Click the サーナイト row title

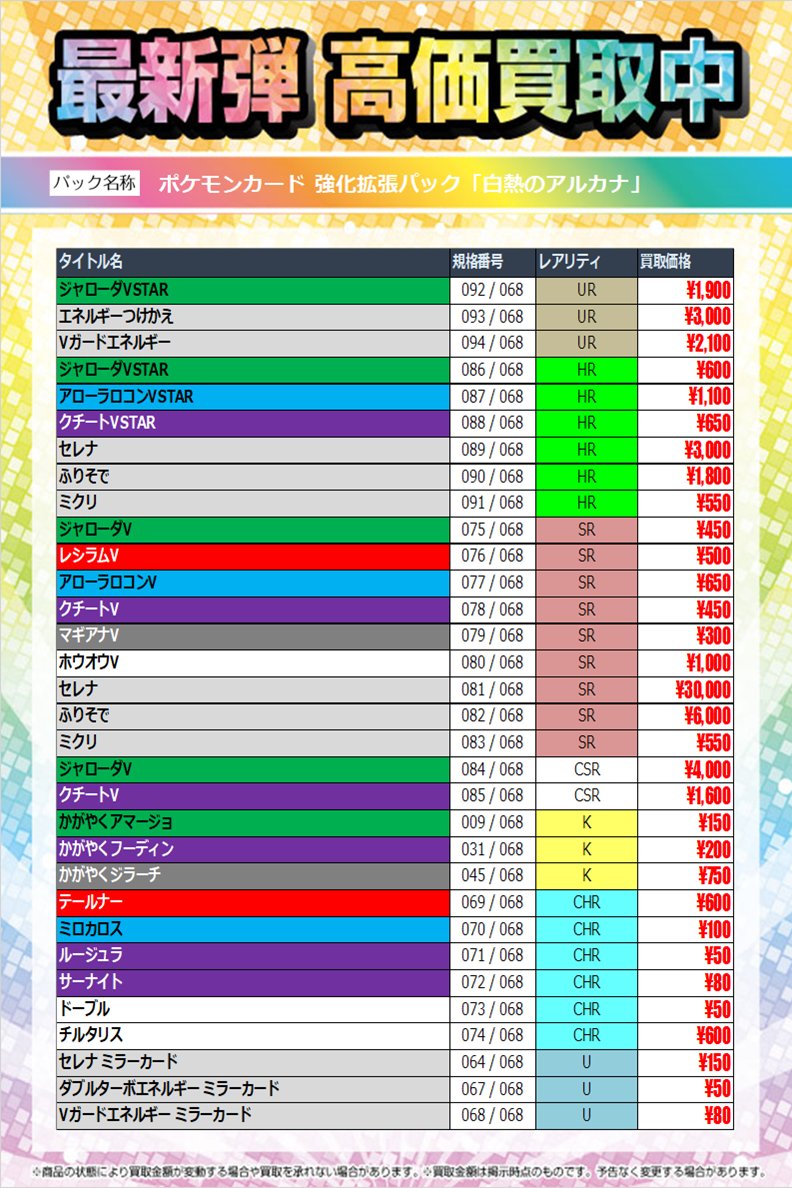pos(90,981)
